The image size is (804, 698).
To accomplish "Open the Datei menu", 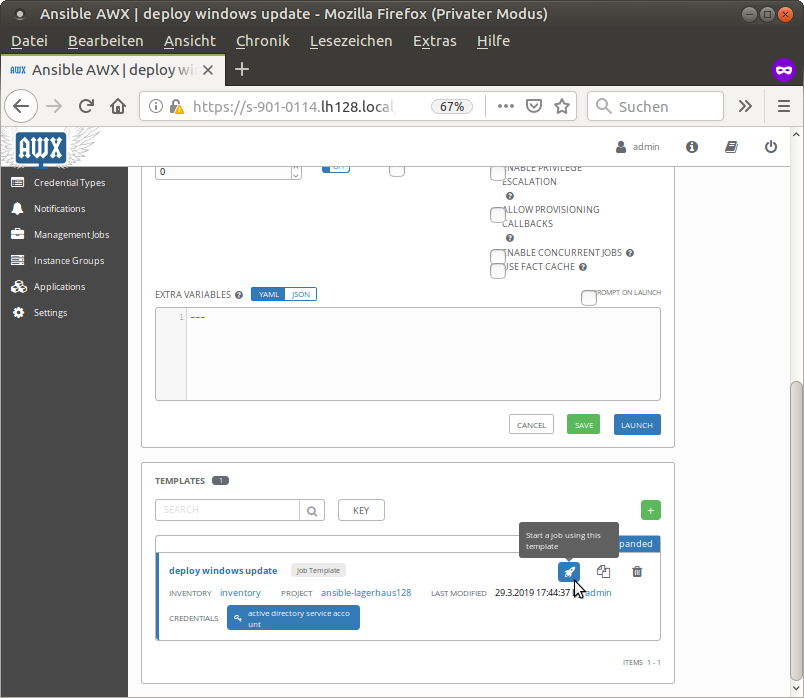I will pos(29,41).
